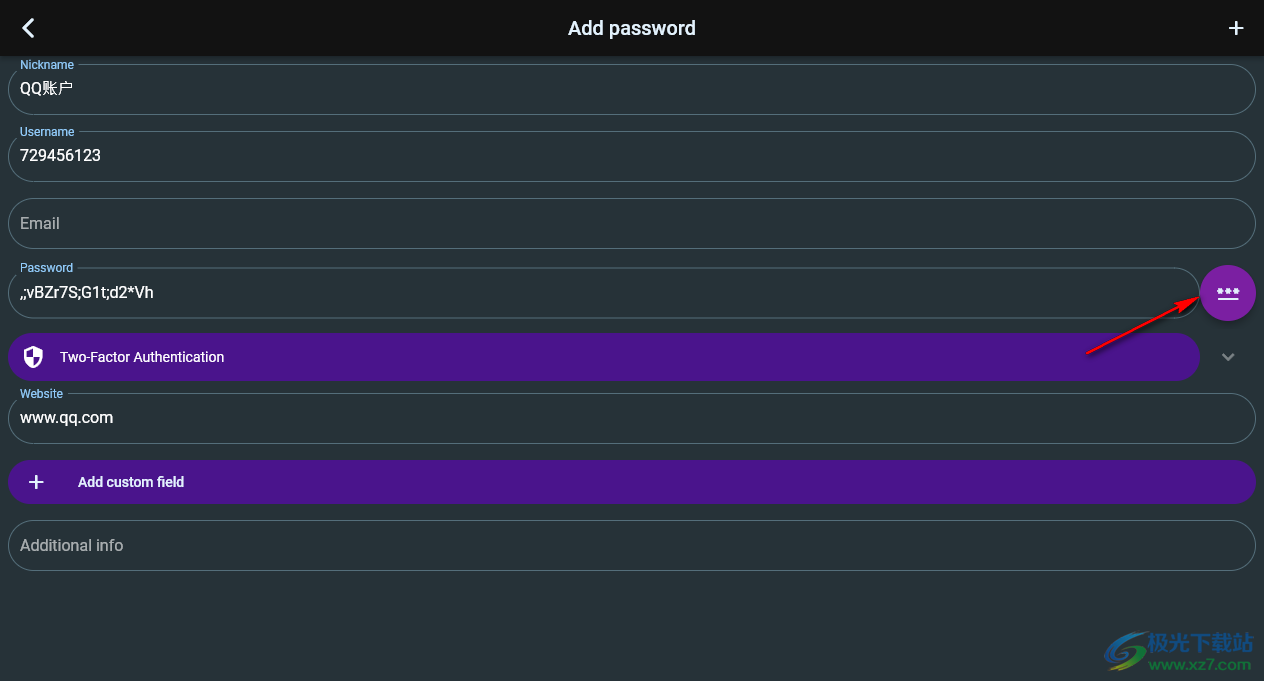Select the Additional info field
Viewport: 1264px width, 681px height.
click(632, 545)
